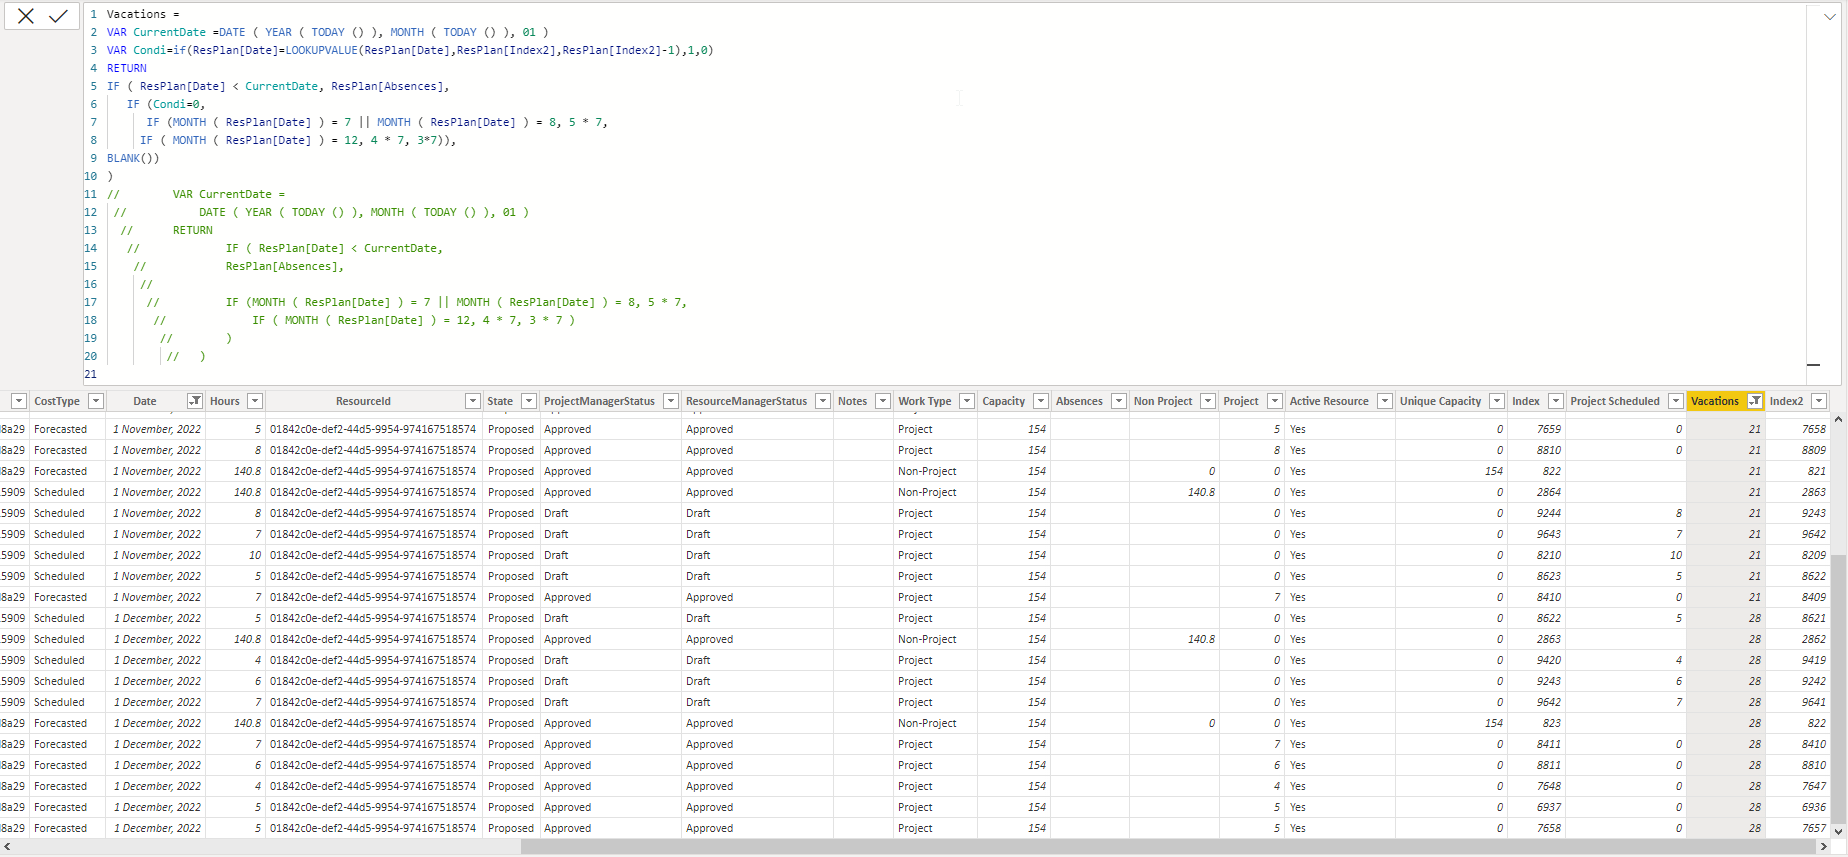The image size is (1848, 857).
Task: Collapse the formula bar using the chevron
Action: [x=1829, y=16]
